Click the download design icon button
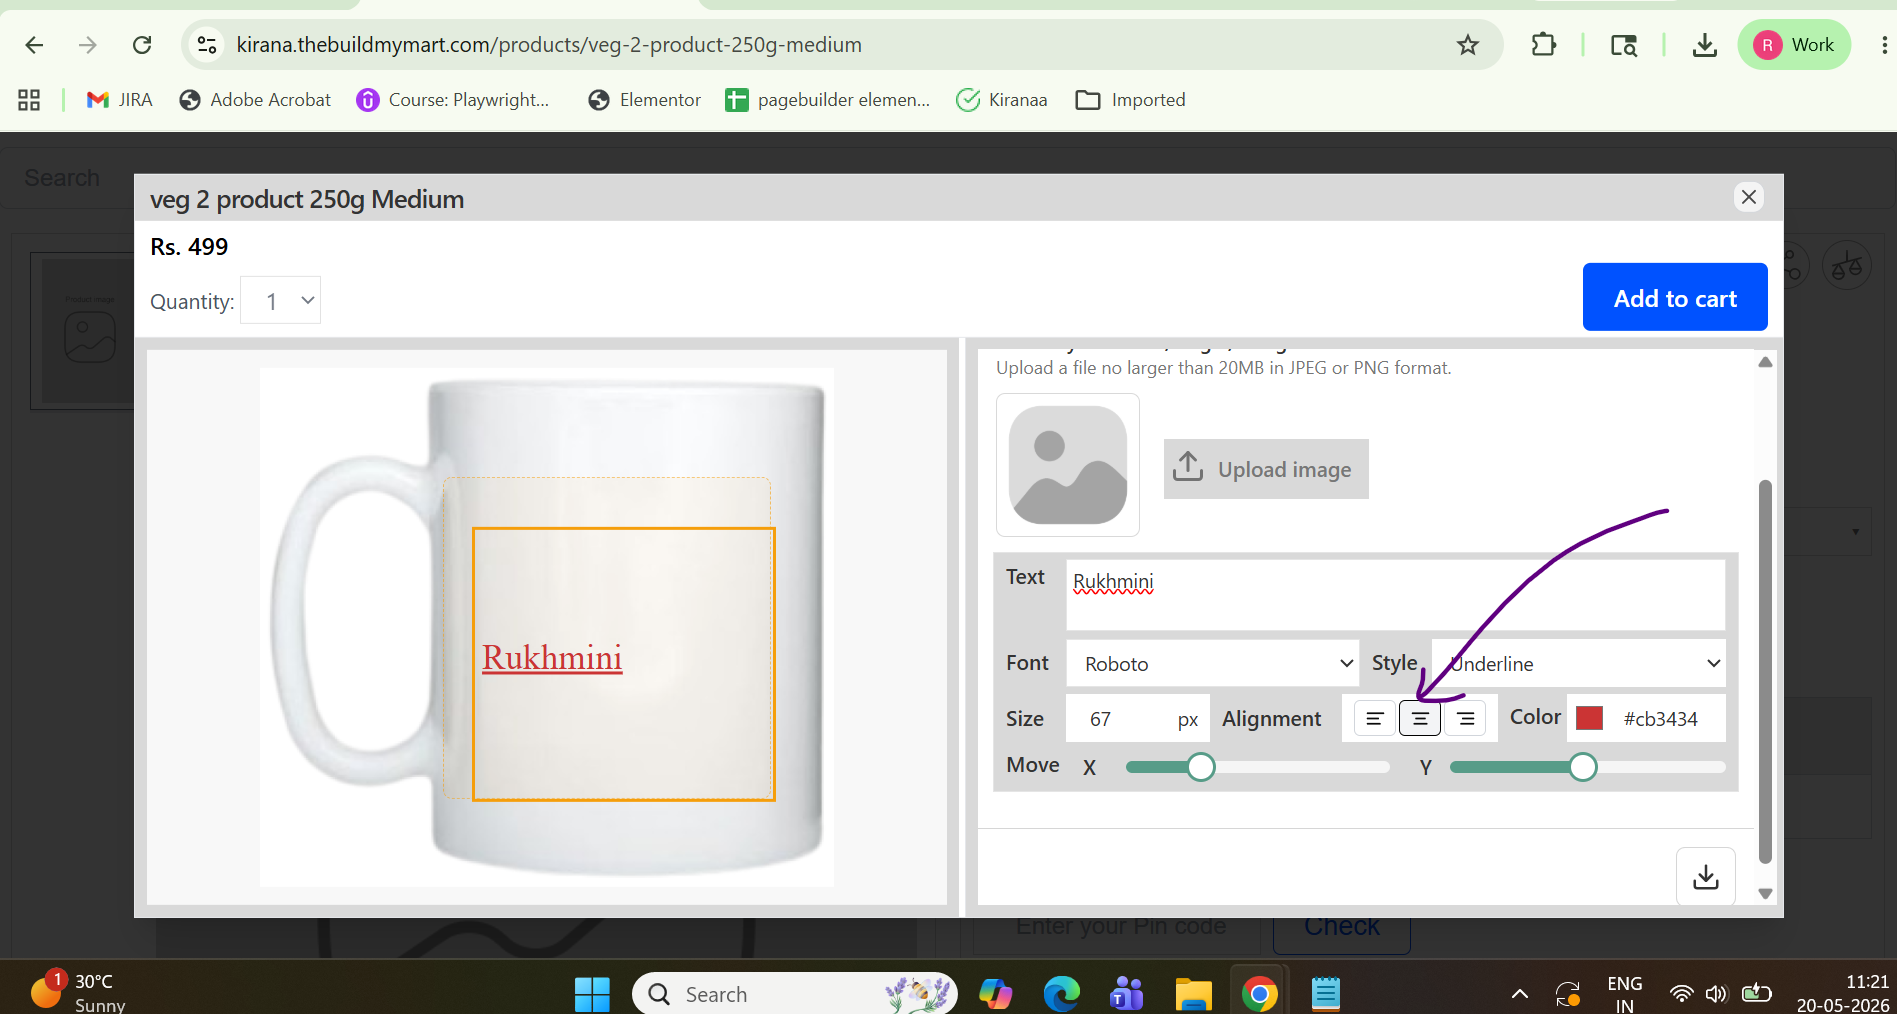This screenshot has width=1897, height=1014. (1706, 877)
